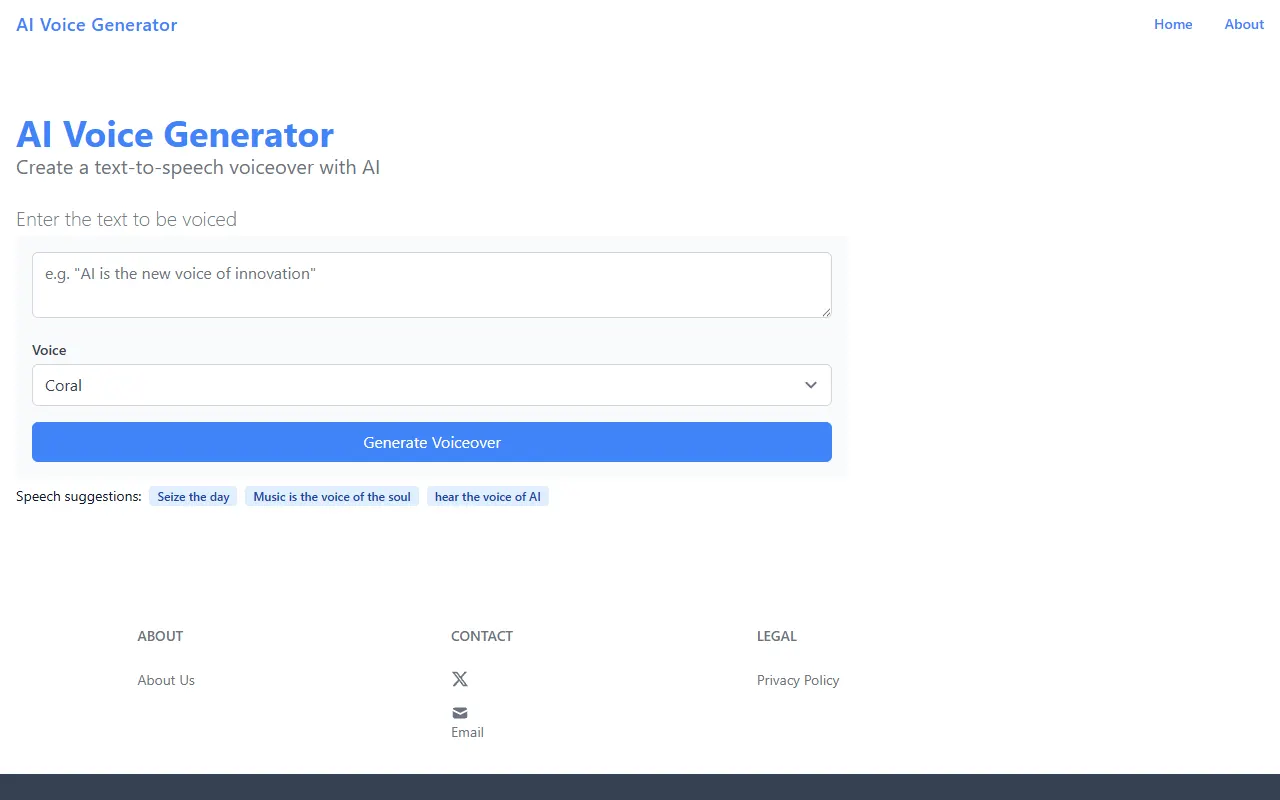1280x800 pixels.
Task: Pick the "hear the voice of AI" suggestion
Action: pos(488,496)
